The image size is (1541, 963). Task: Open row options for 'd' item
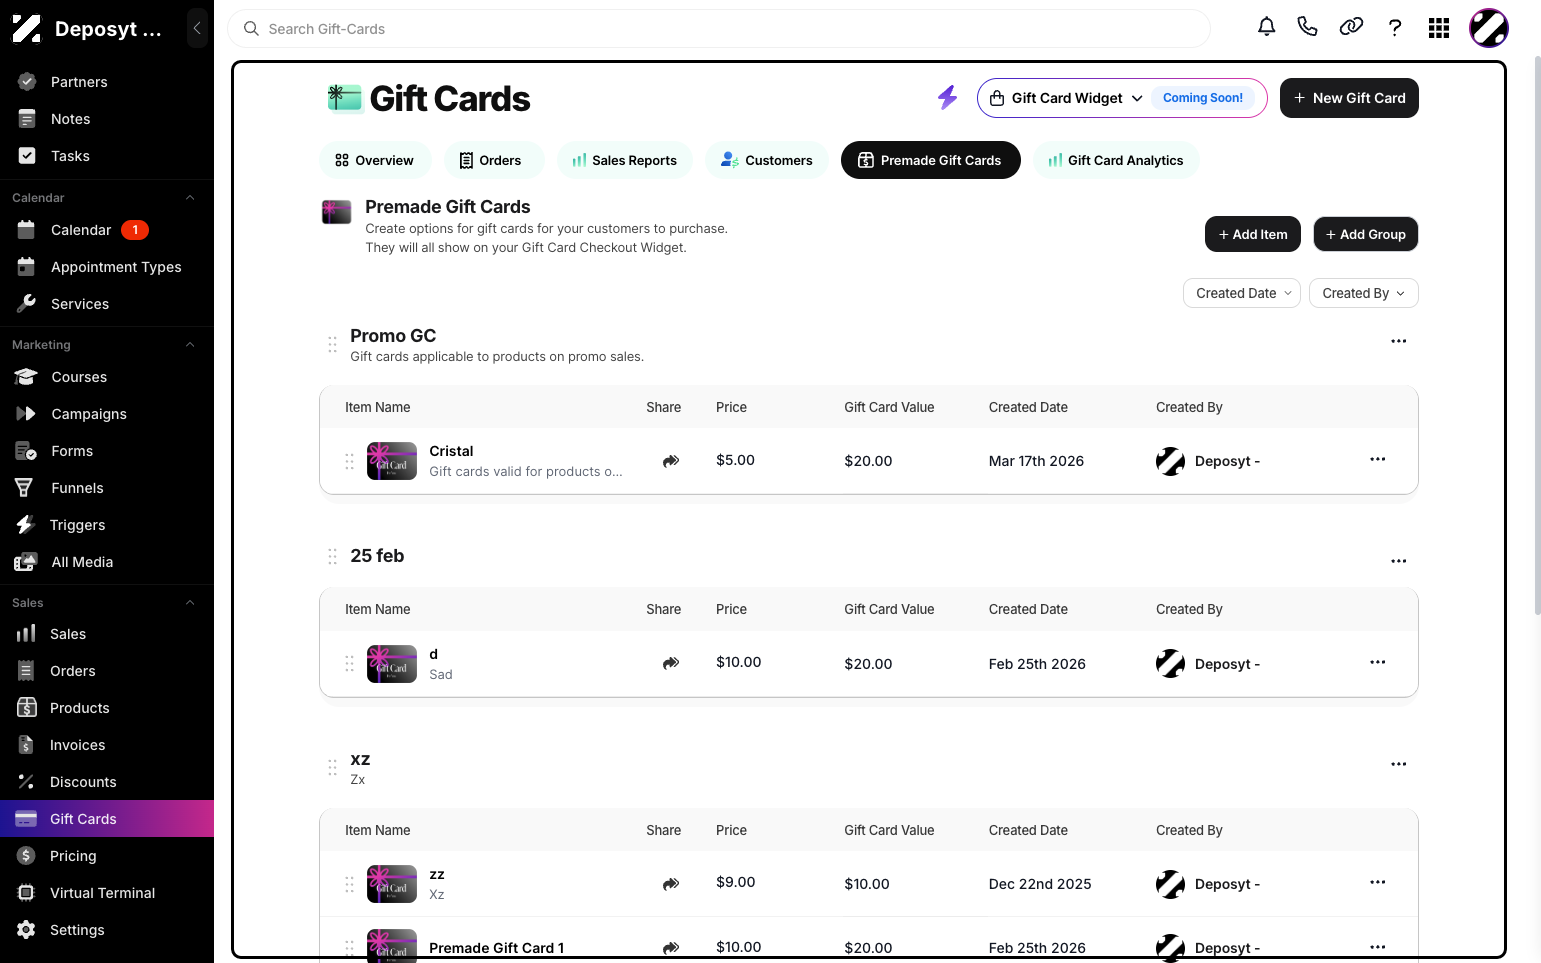(1377, 662)
